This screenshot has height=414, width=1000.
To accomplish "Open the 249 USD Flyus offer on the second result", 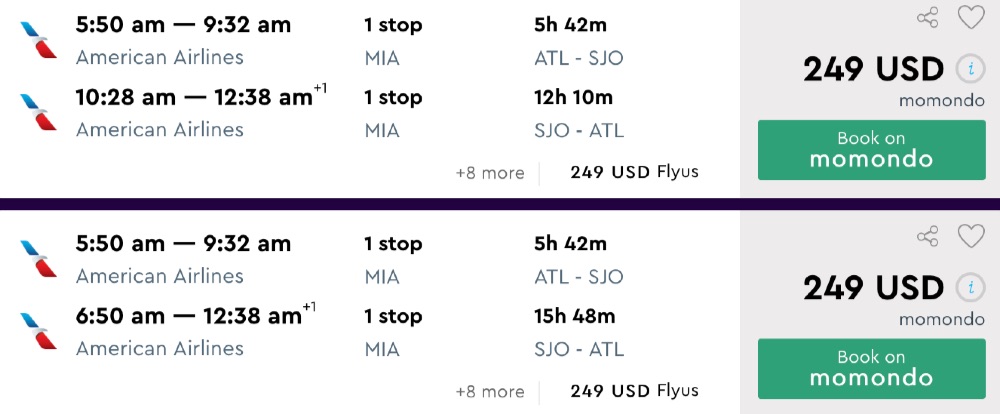I will click(x=634, y=391).
